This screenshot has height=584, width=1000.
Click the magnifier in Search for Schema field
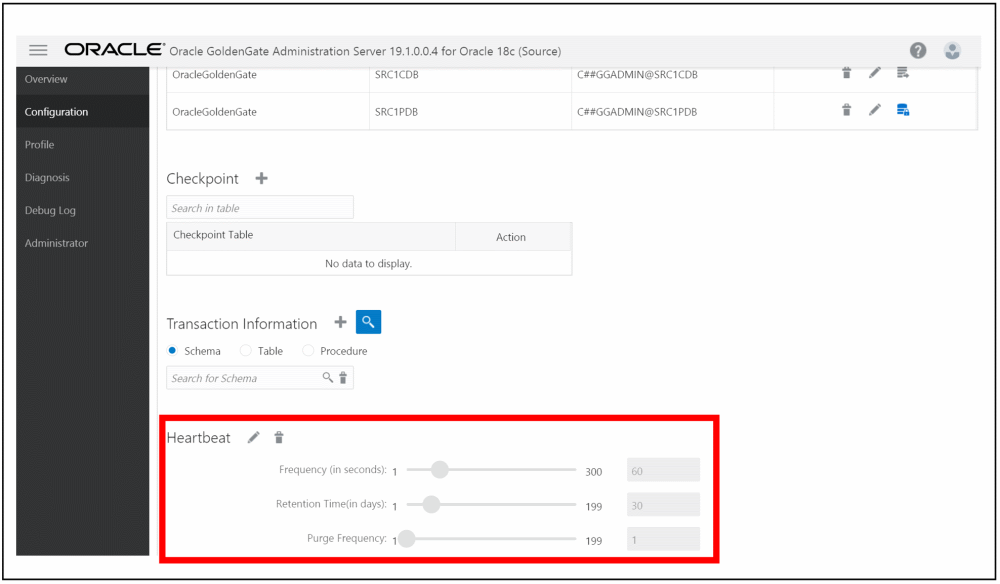point(327,377)
